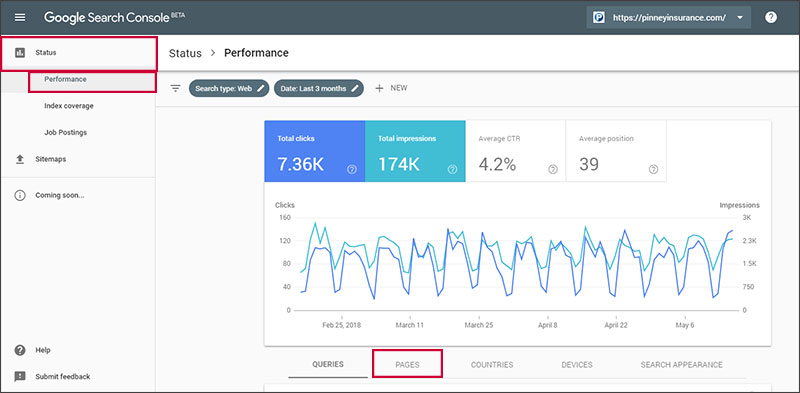Click the Coming soon info icon

point(20,195)
